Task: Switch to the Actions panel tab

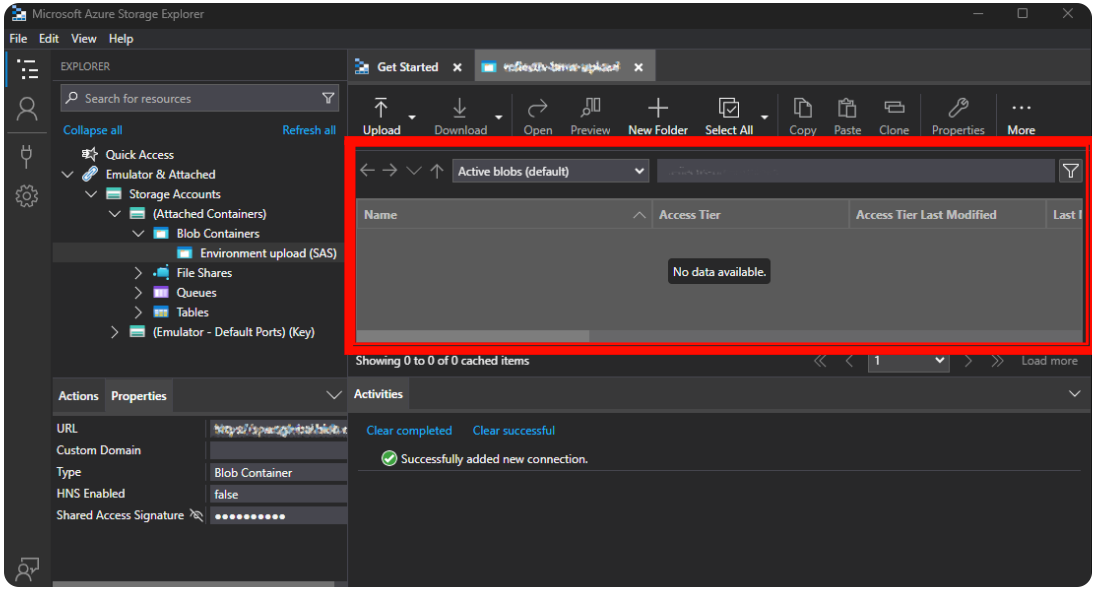Action: pyautogui.click(x=78, y=396)
